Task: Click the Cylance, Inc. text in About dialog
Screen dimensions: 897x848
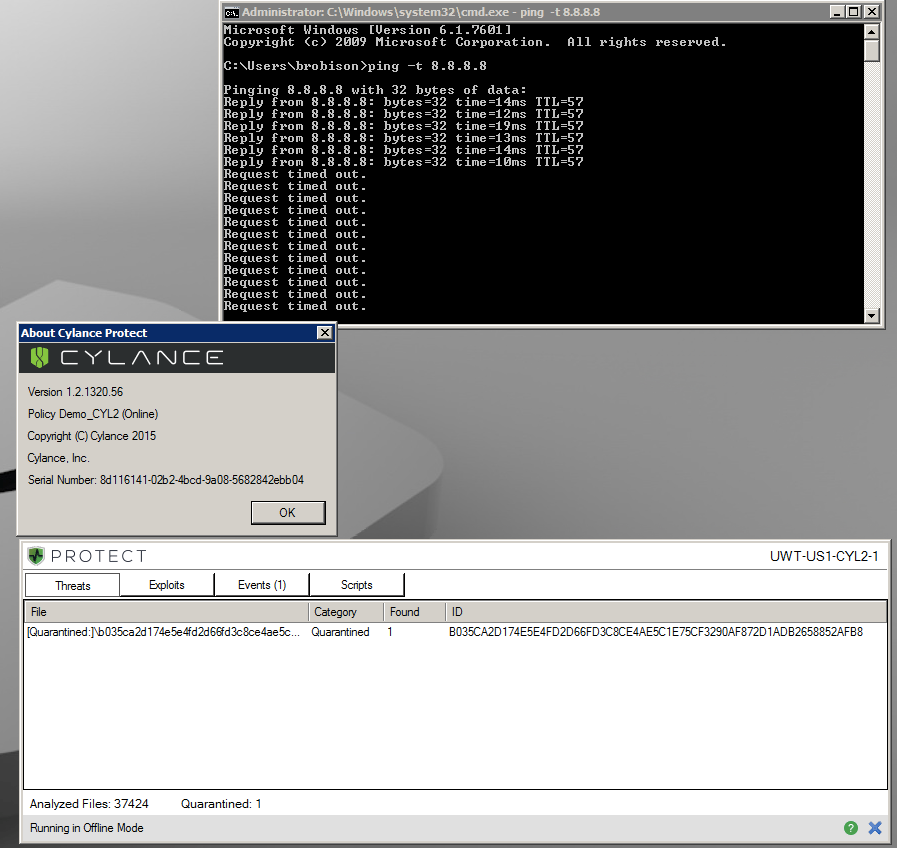Action: 58,458
